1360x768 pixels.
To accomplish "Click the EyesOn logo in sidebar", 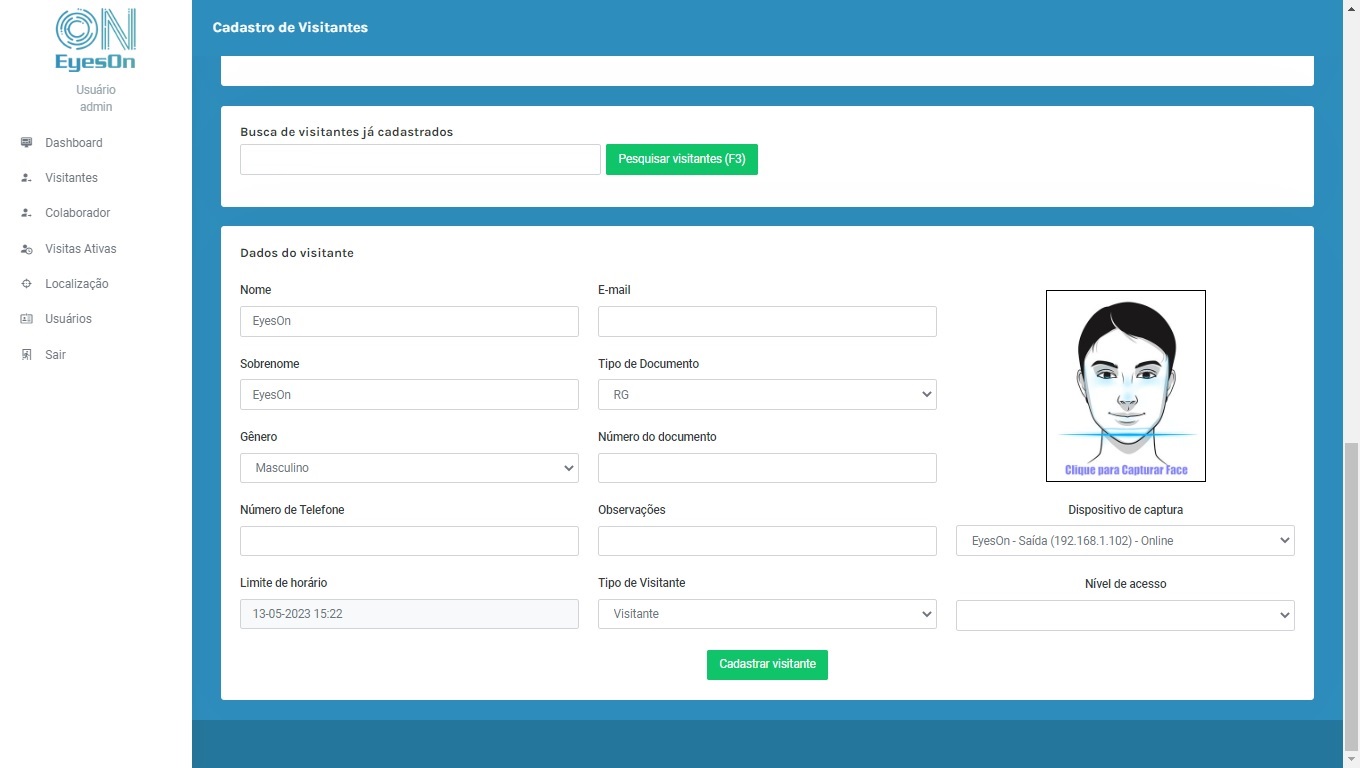I will tap(95, 40).
